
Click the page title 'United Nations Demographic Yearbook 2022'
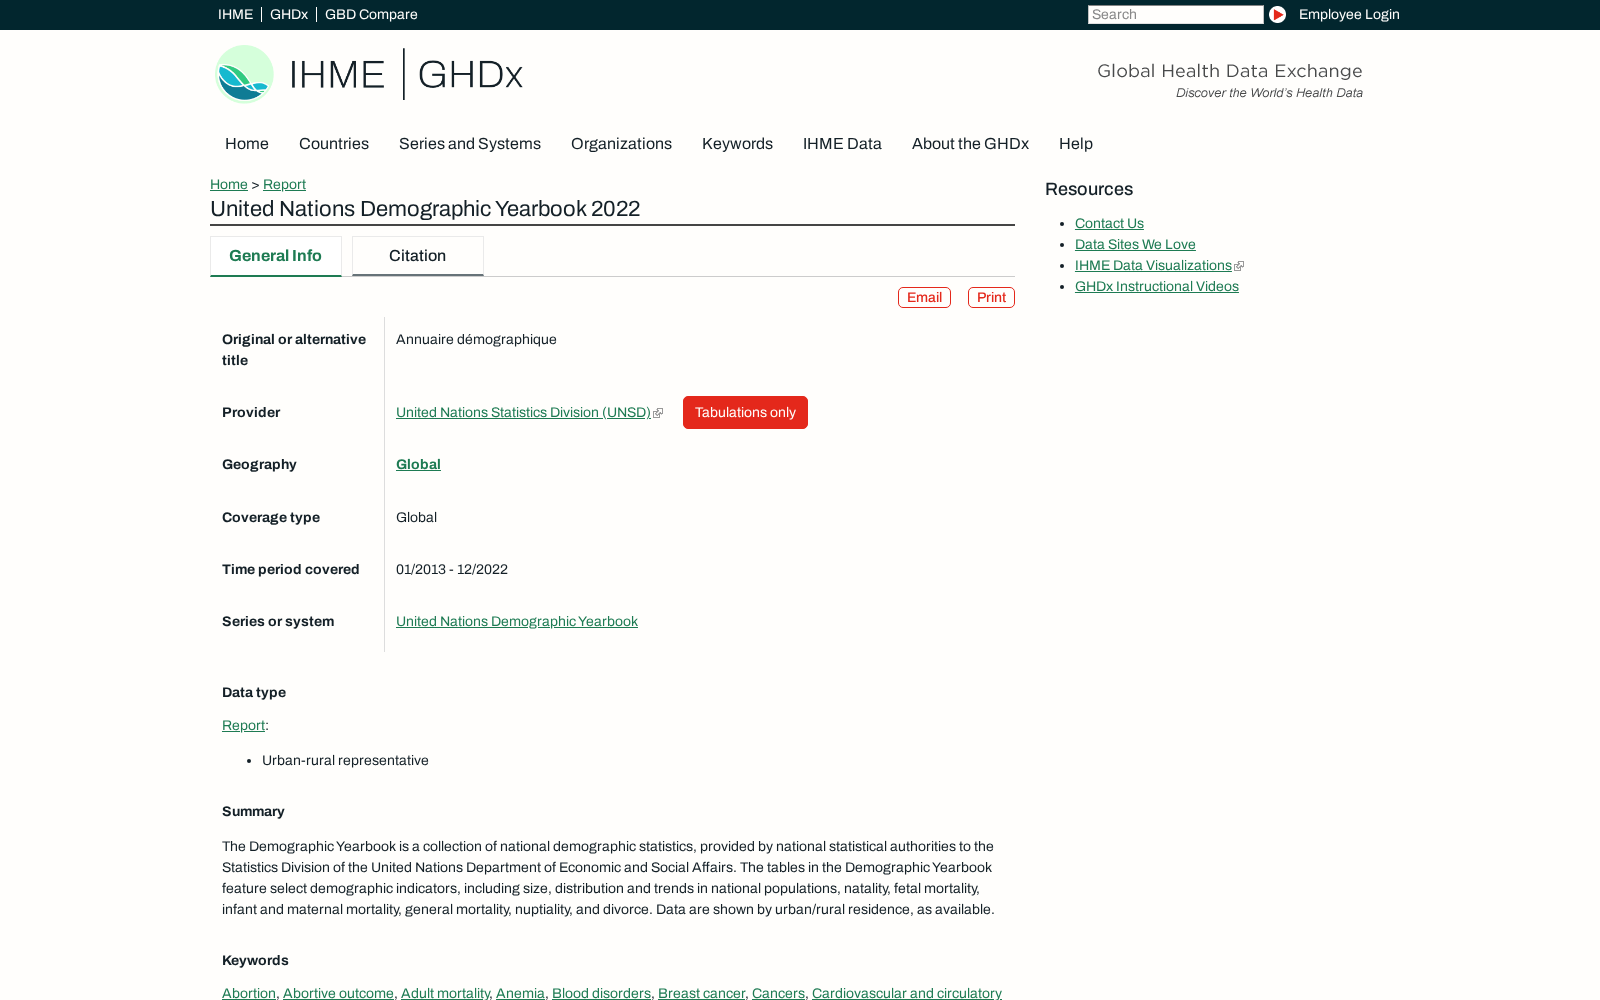425,209
